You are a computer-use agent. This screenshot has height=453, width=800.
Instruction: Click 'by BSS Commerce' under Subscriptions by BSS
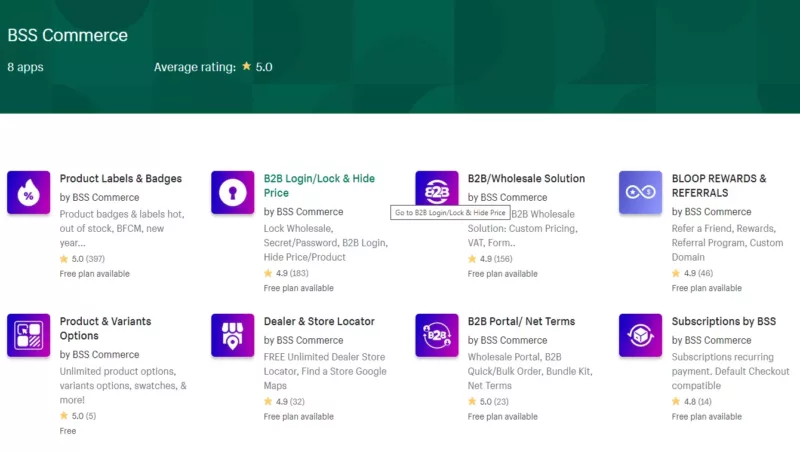coord(712,340)
